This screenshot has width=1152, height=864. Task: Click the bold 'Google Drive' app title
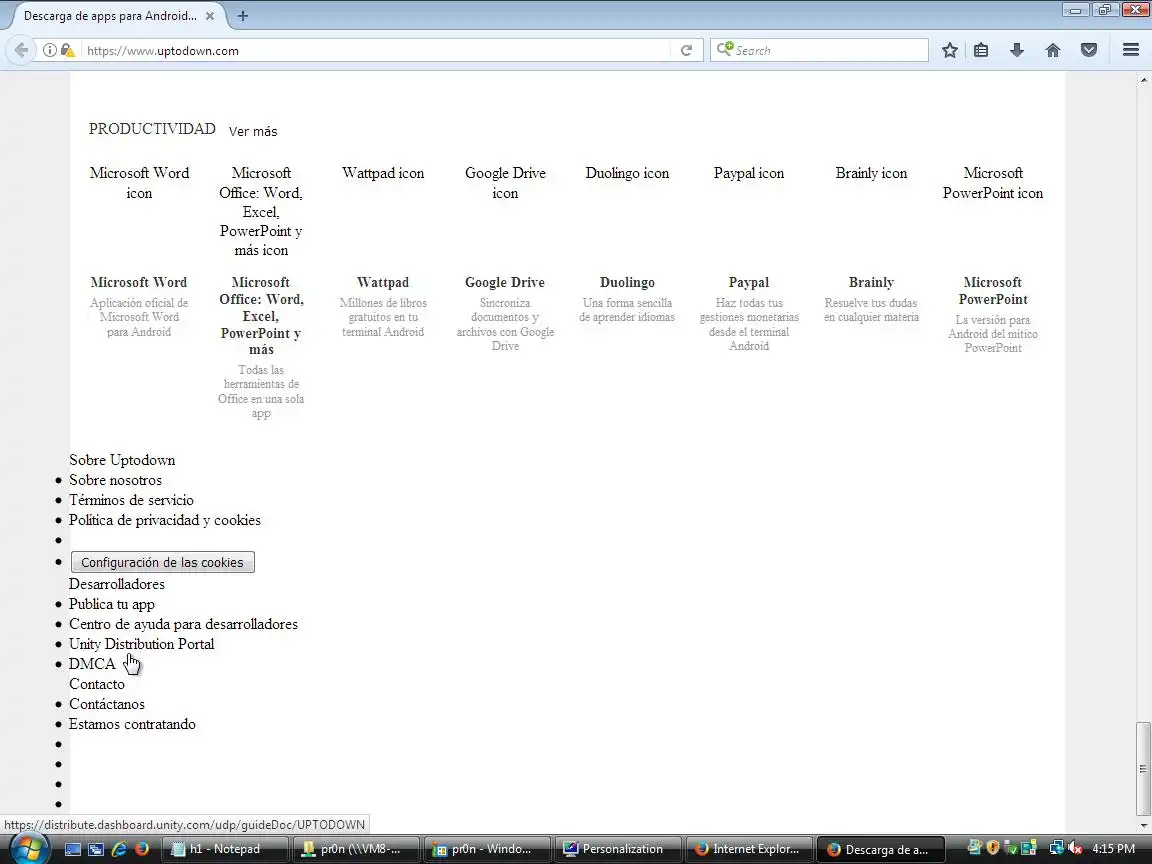coord(505,282)
